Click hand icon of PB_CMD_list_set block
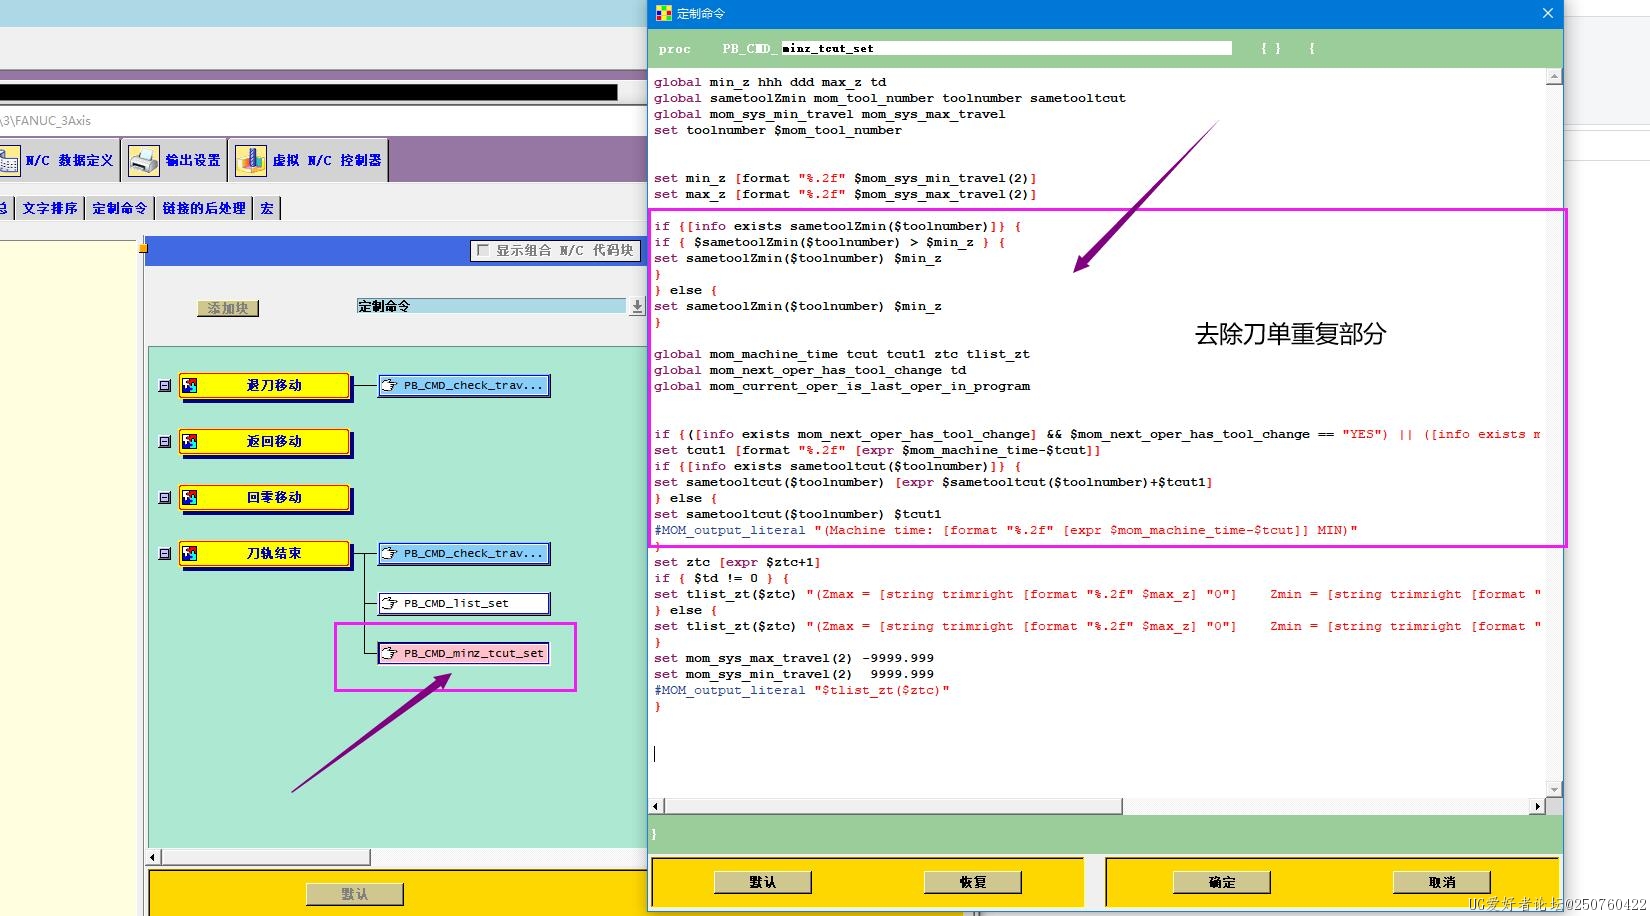 (x=390, y=603)
